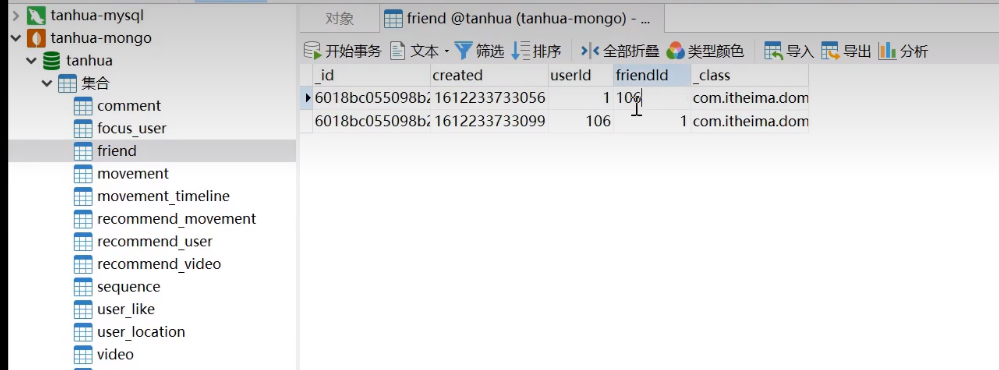Click the 文本 text view button
Viewport: 999px width, 370px height.
point(415,51)
